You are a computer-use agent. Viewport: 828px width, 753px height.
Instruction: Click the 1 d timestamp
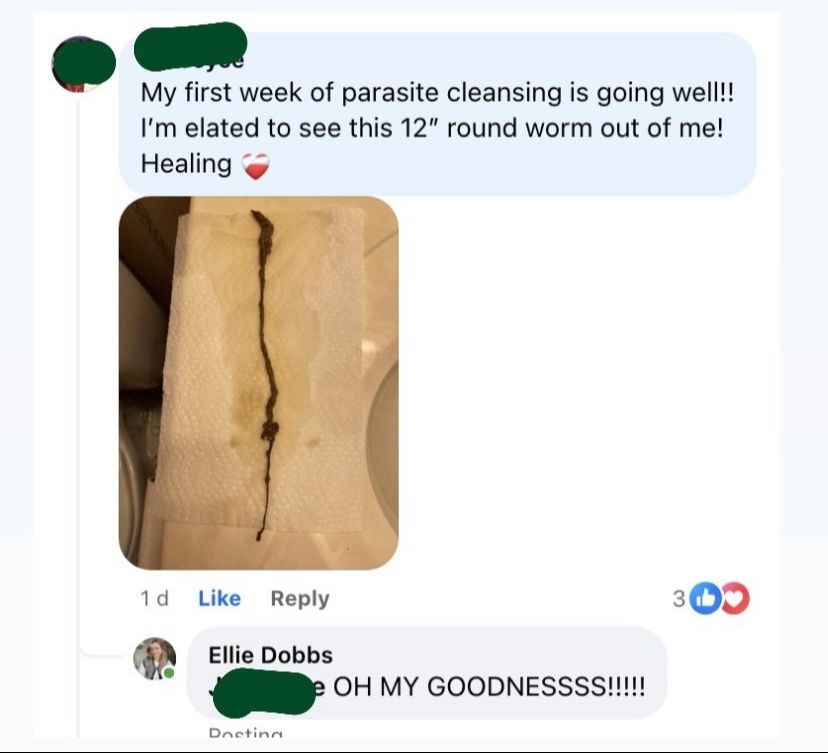pos(154,599)
